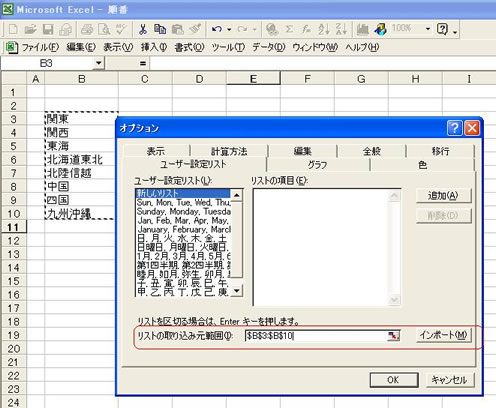
Task: Open the ツール(T) menu
Action: click(228, 48)
